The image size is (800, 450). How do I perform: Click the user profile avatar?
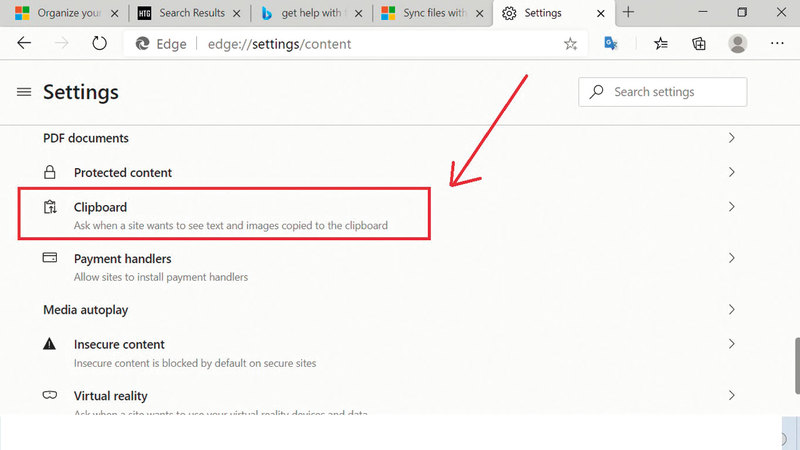click(x=738, y=44)
